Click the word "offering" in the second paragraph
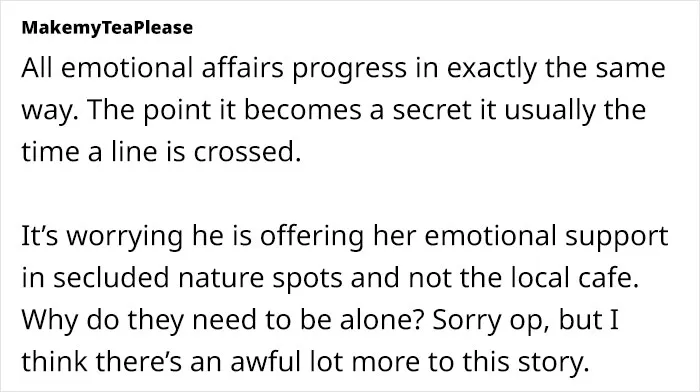Image resolution: width=700 pixels, height=392 pixels. coord(312,237)
